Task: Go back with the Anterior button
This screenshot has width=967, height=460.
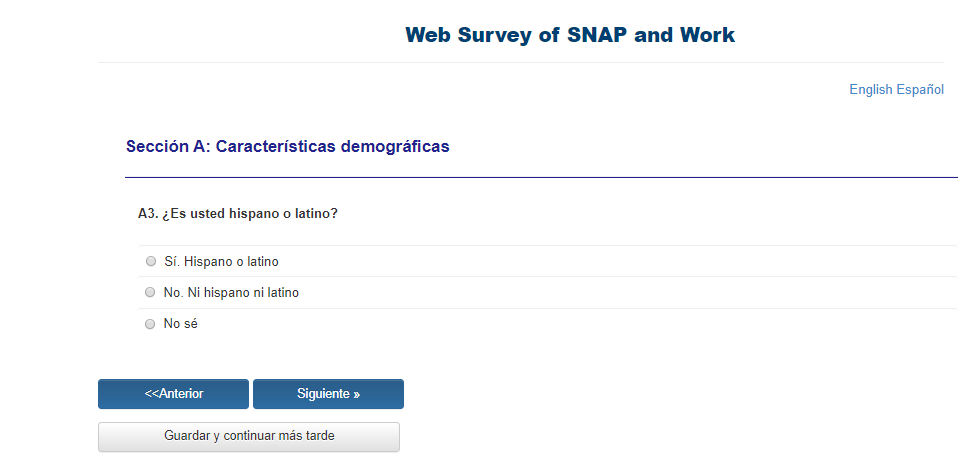Action: (173, 394)
